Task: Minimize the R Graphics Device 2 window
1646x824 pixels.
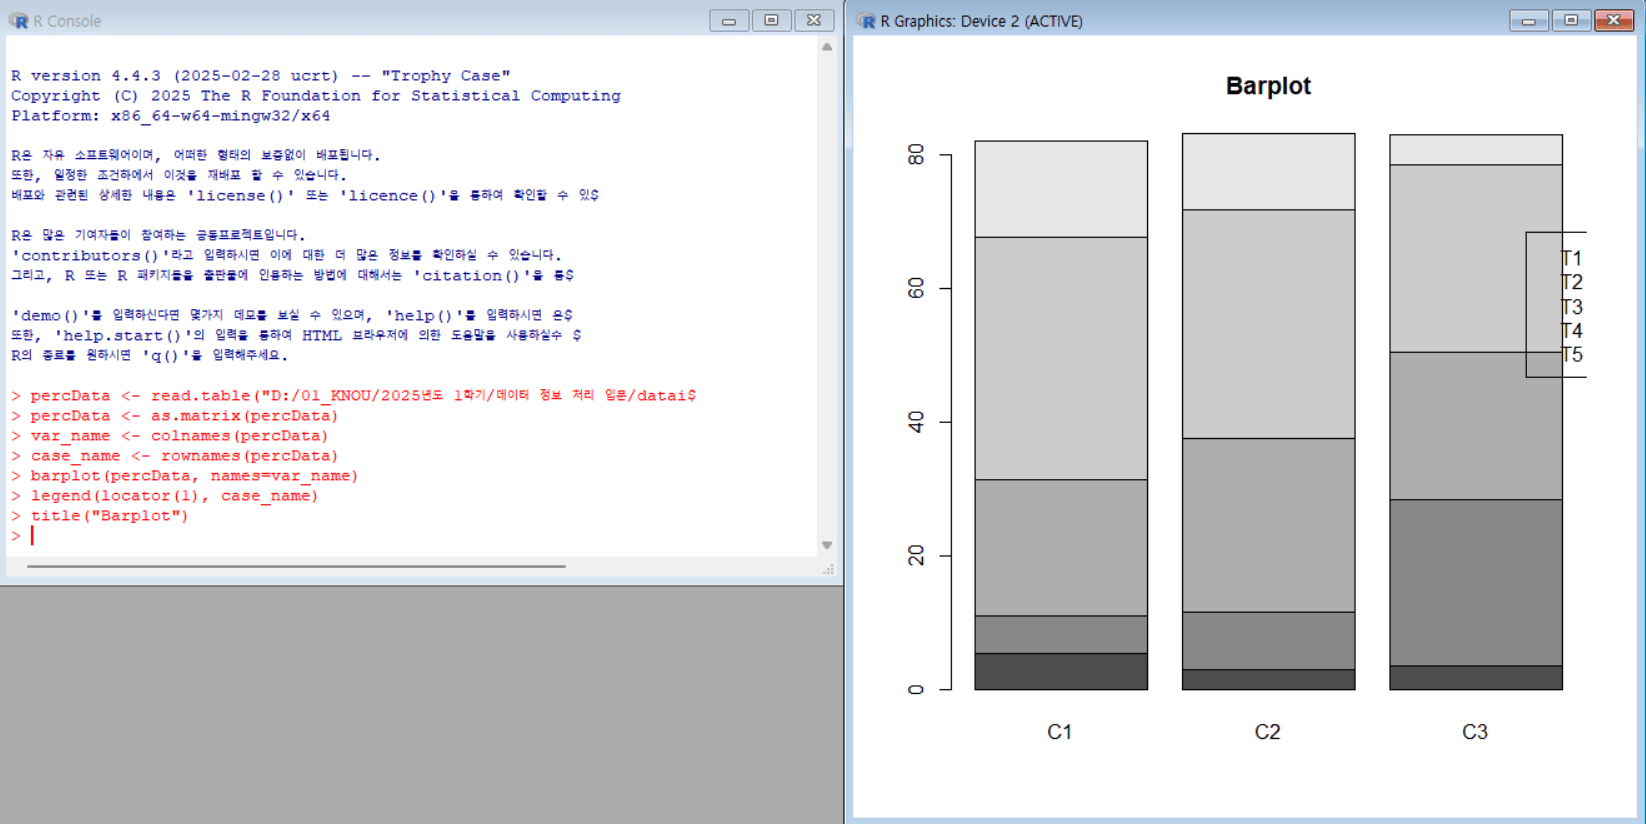Action: point(1528,21)
